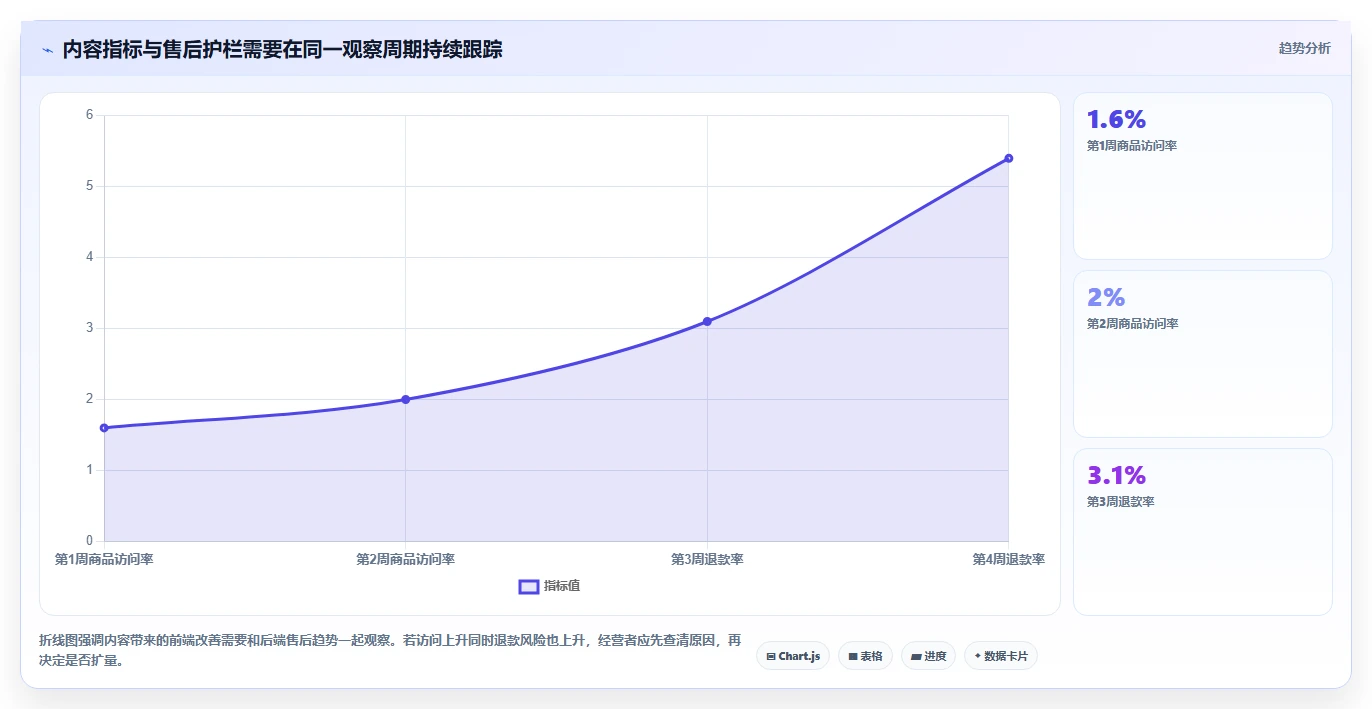This screenshot has width=1372, height=709.
Task: Click the 1.6% value in the first stat card
Action: coord(1116,119)
